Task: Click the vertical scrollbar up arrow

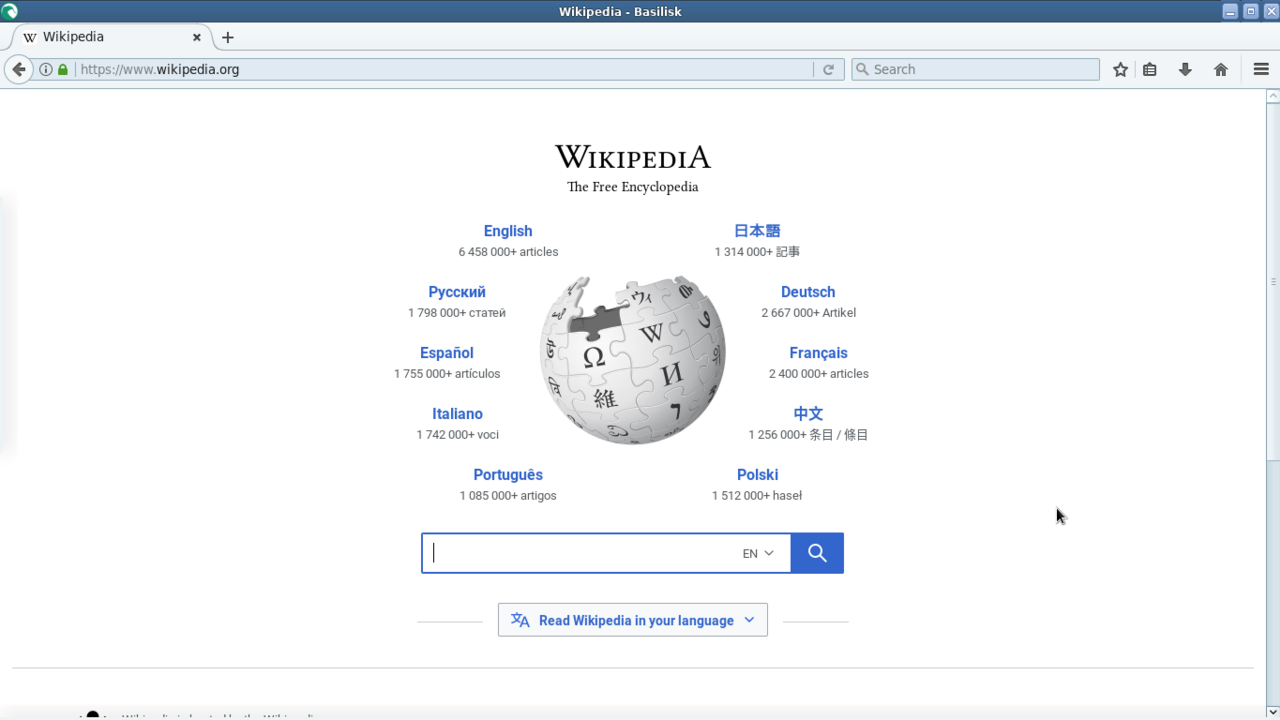Action: click(x=1273, y=96)
